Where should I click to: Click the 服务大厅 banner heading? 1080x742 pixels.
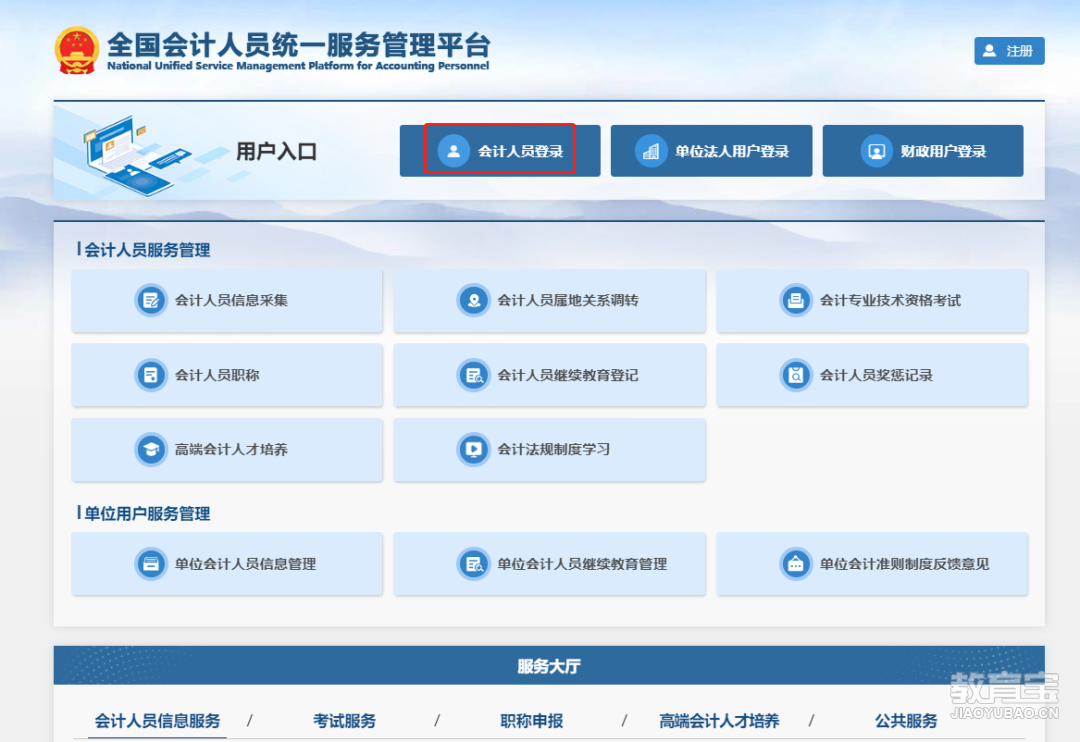point(549,666)
